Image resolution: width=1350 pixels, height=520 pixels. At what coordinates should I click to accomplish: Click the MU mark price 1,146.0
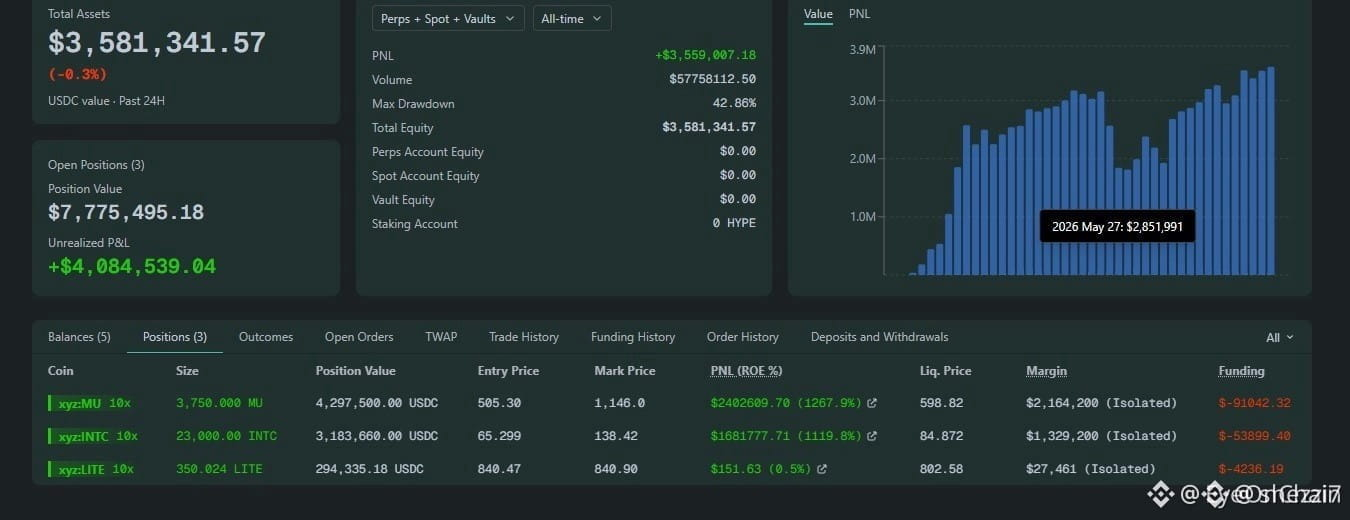(619, 403)
